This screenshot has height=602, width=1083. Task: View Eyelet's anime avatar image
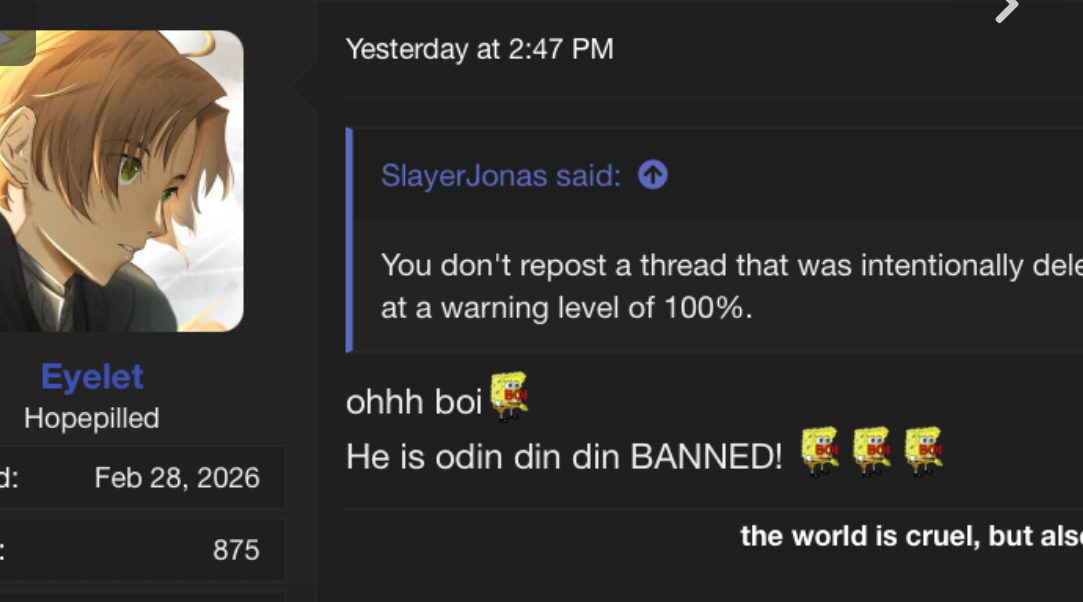point(122,181)
